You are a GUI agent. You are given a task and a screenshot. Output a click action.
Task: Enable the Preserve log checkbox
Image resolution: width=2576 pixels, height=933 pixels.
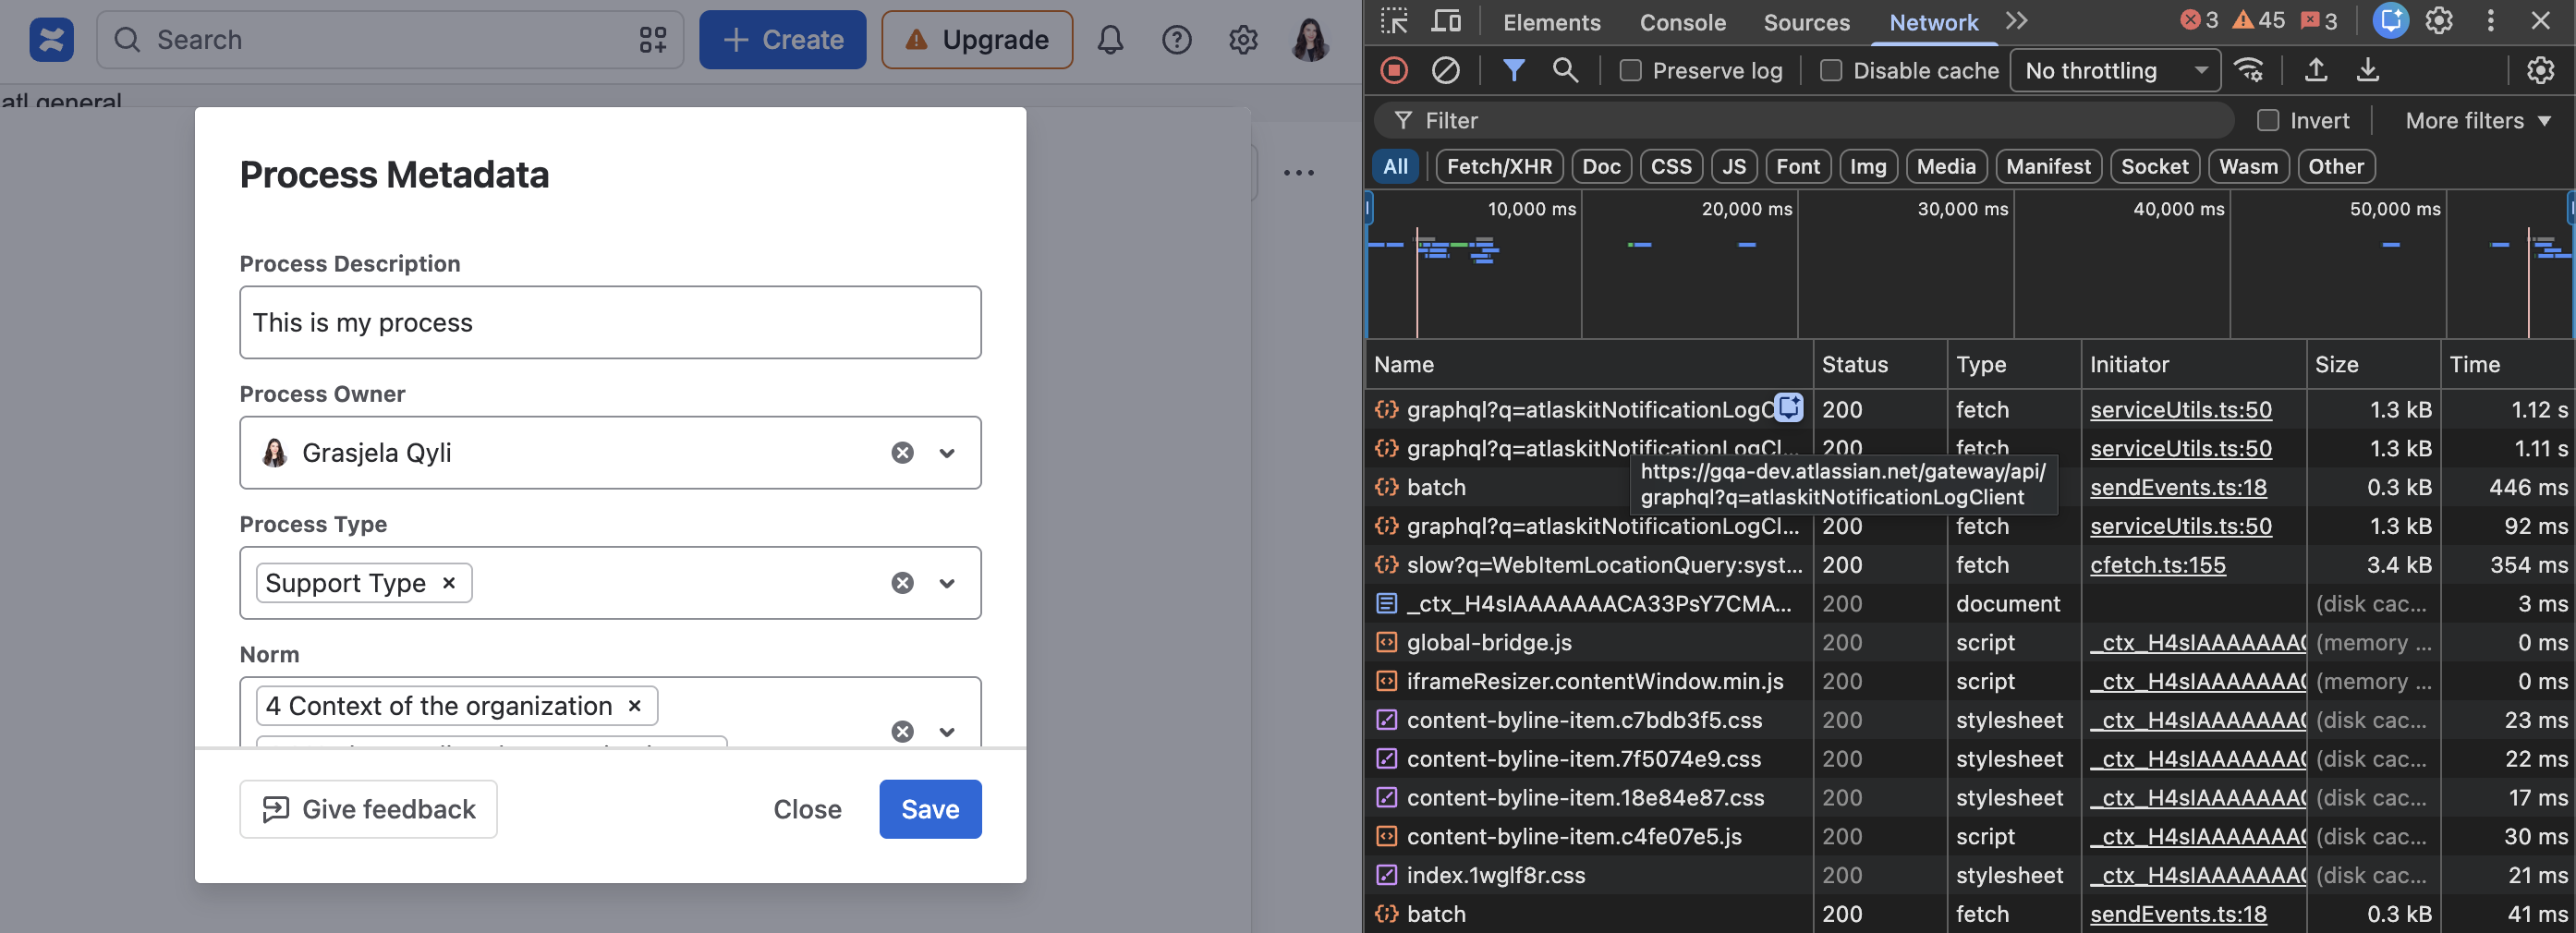coord(1630,70)
